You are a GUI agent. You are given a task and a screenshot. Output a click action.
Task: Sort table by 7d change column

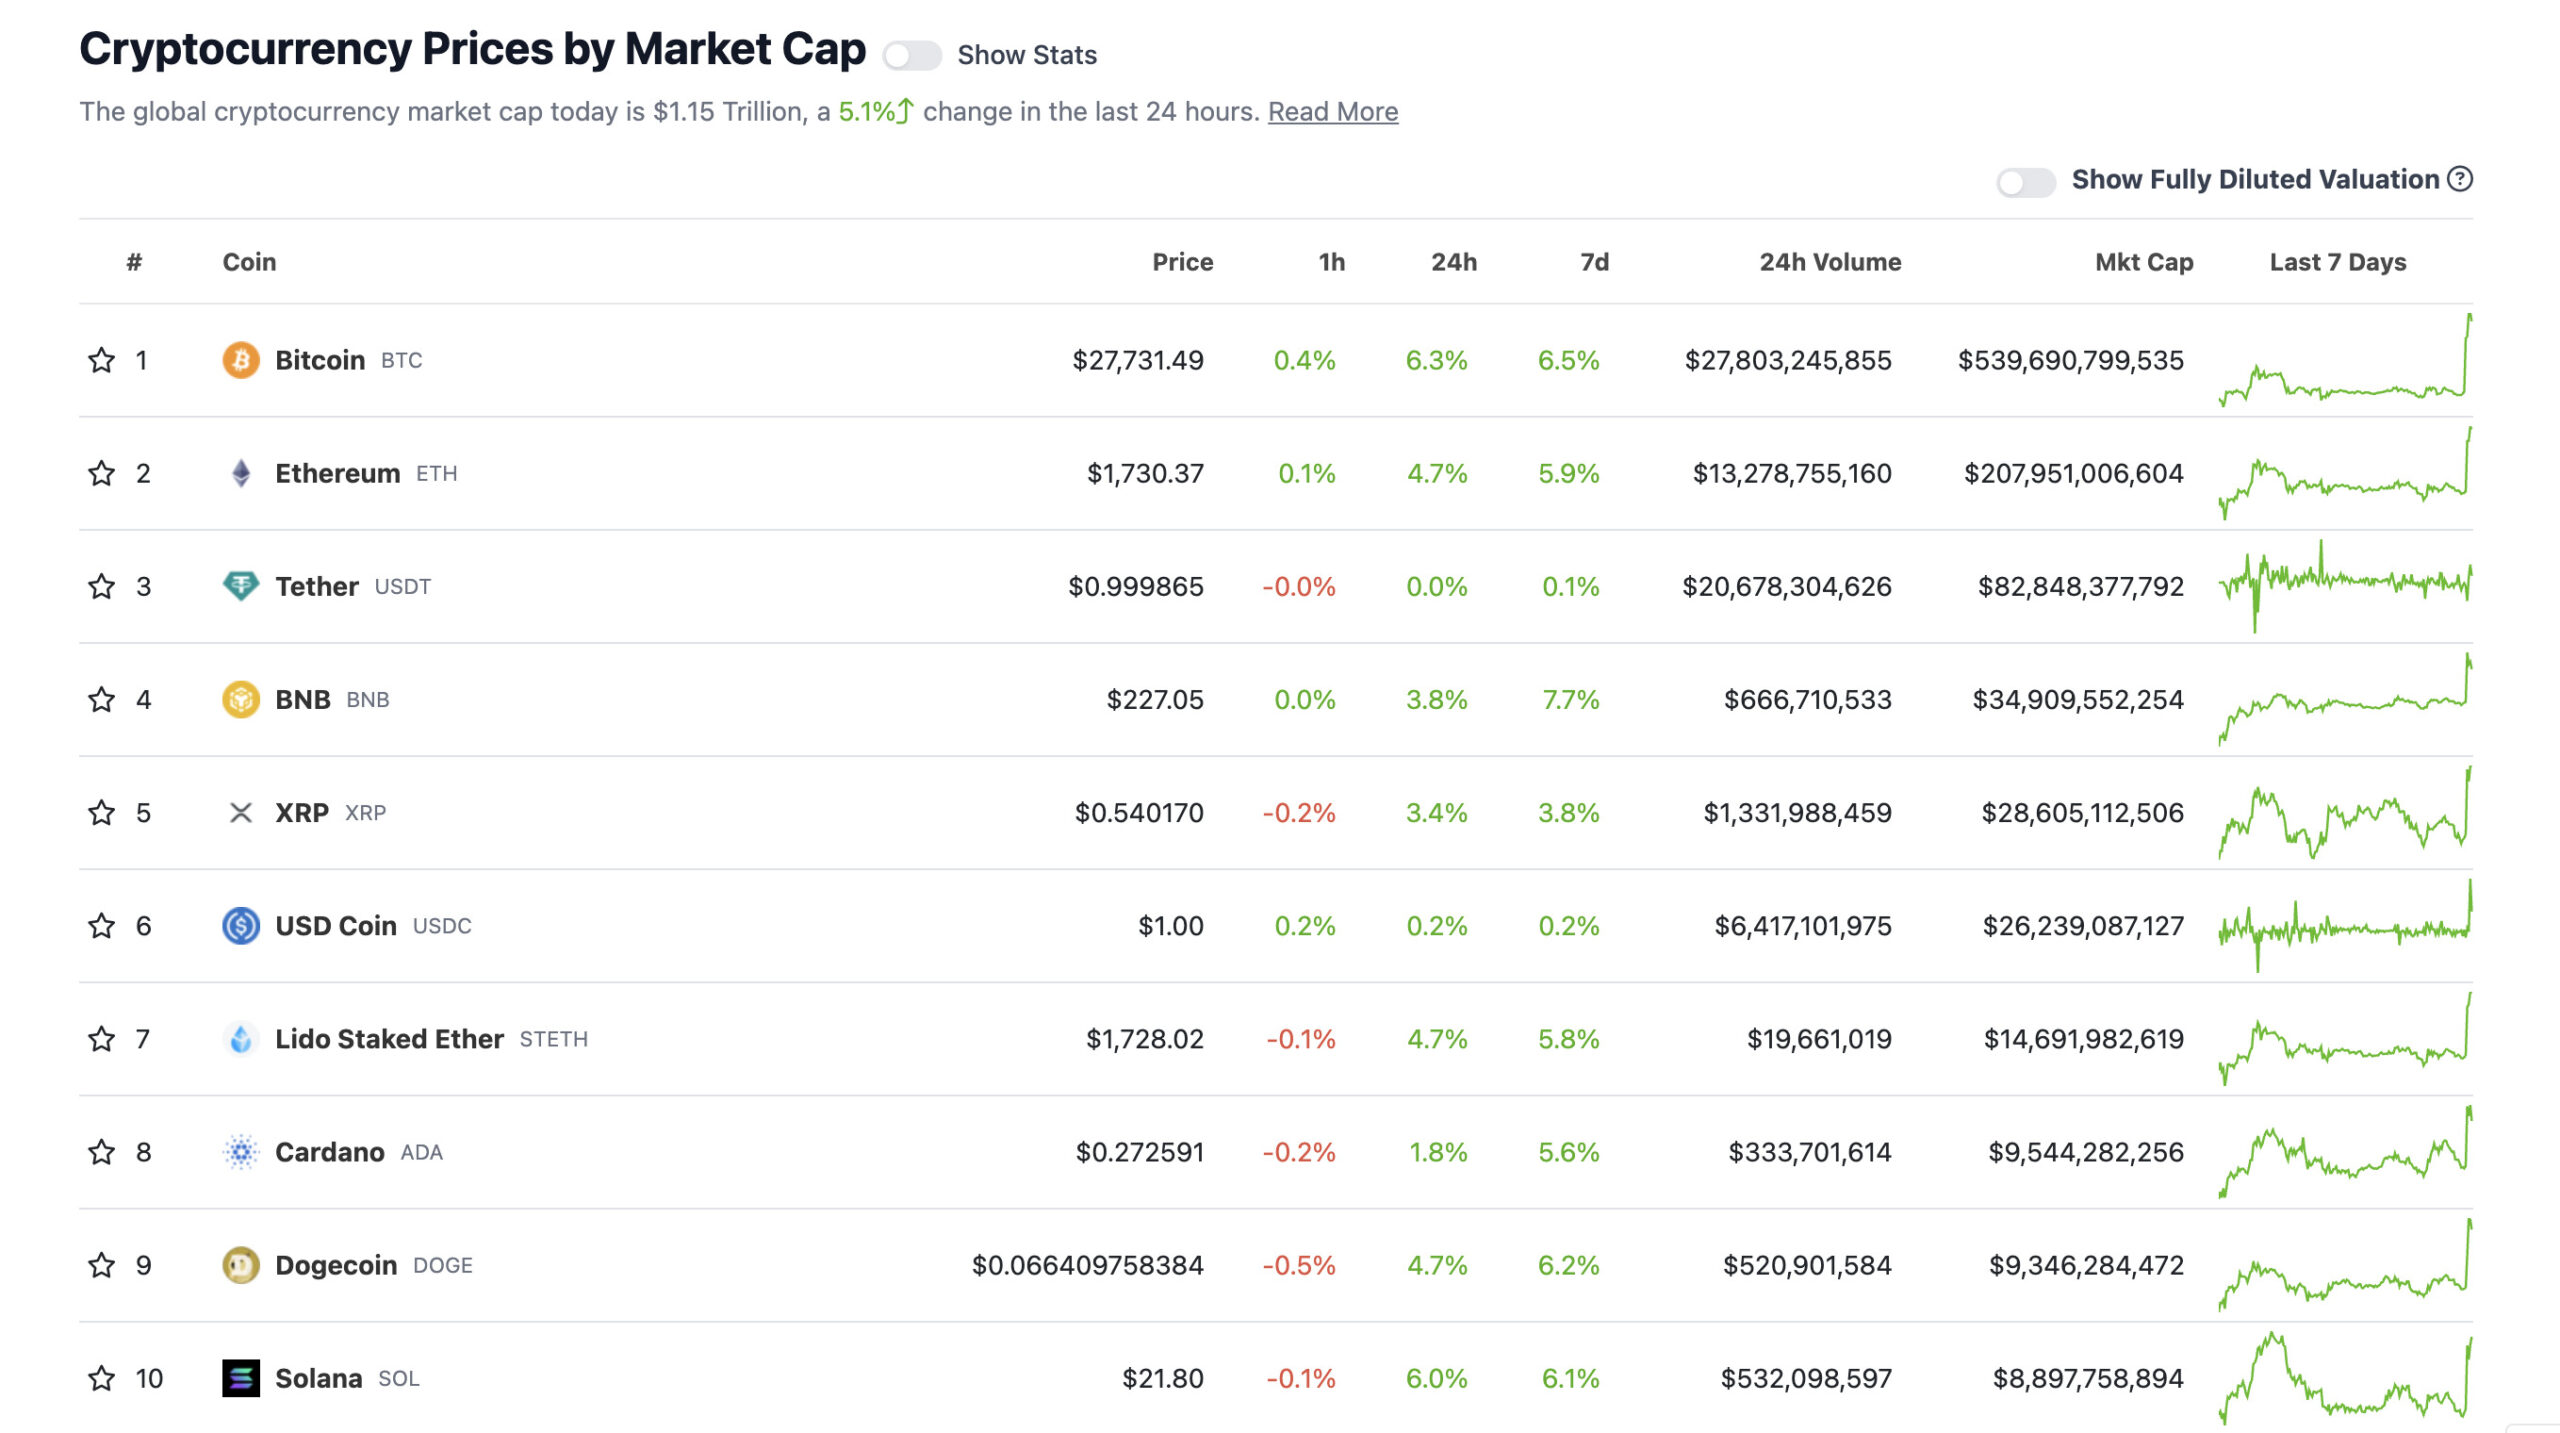click(1594, 262)
